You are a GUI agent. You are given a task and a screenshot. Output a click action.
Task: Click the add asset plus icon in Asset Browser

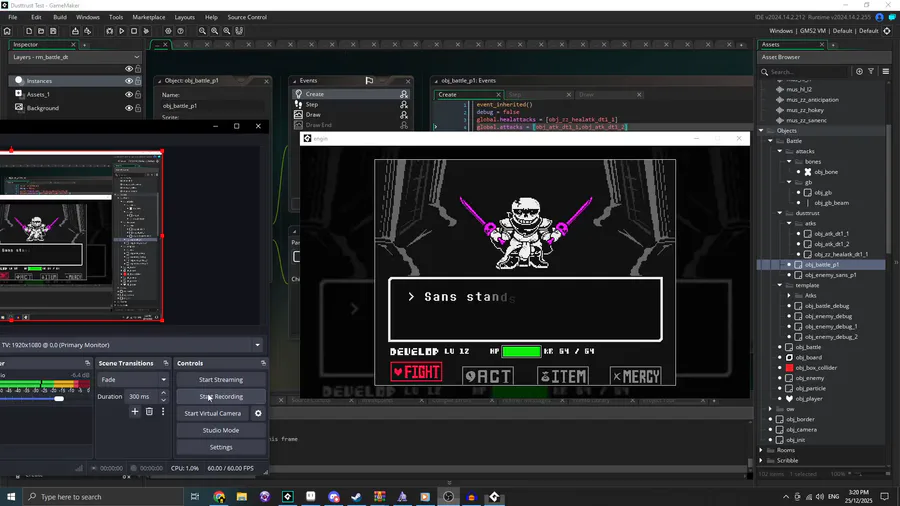pyautogui.click(x=859, y=71)
